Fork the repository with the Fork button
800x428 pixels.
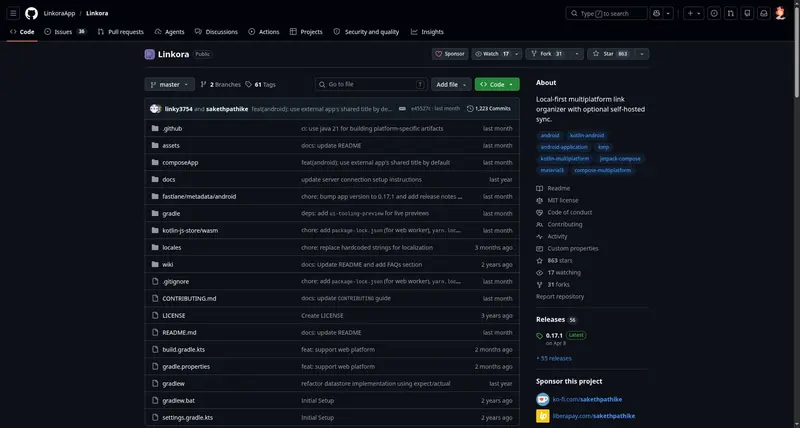coord(548,54)
